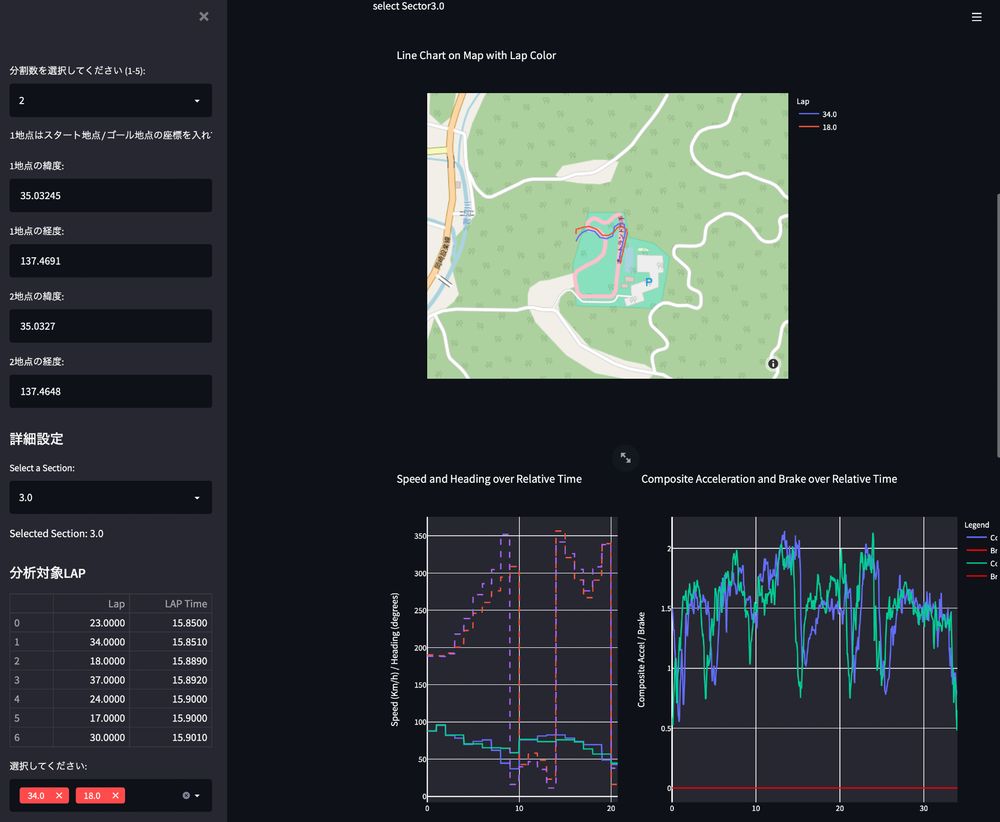Click the Composite Acceleration chart plot area
Viewport: 1000px width, 822px height.
[814, 657]
